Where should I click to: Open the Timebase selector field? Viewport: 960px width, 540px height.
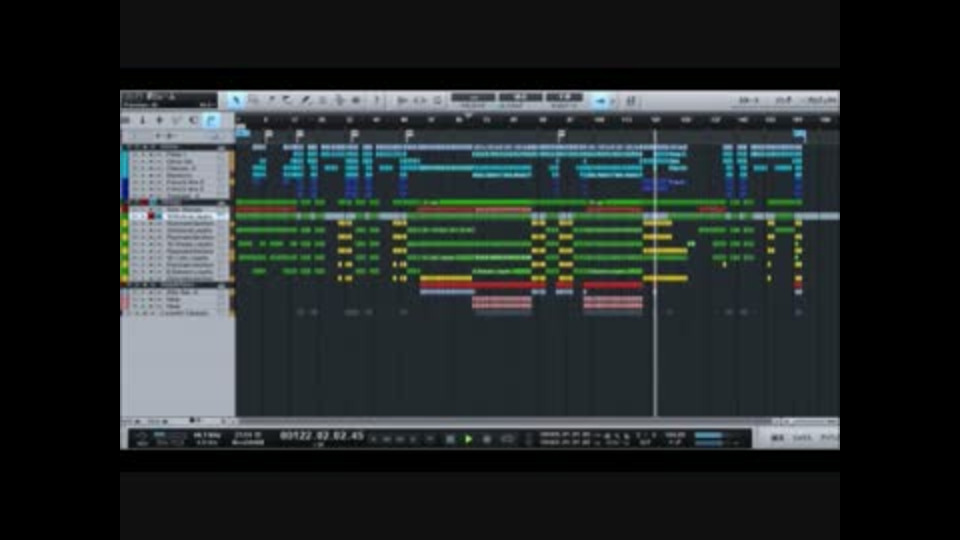point(520,97)
